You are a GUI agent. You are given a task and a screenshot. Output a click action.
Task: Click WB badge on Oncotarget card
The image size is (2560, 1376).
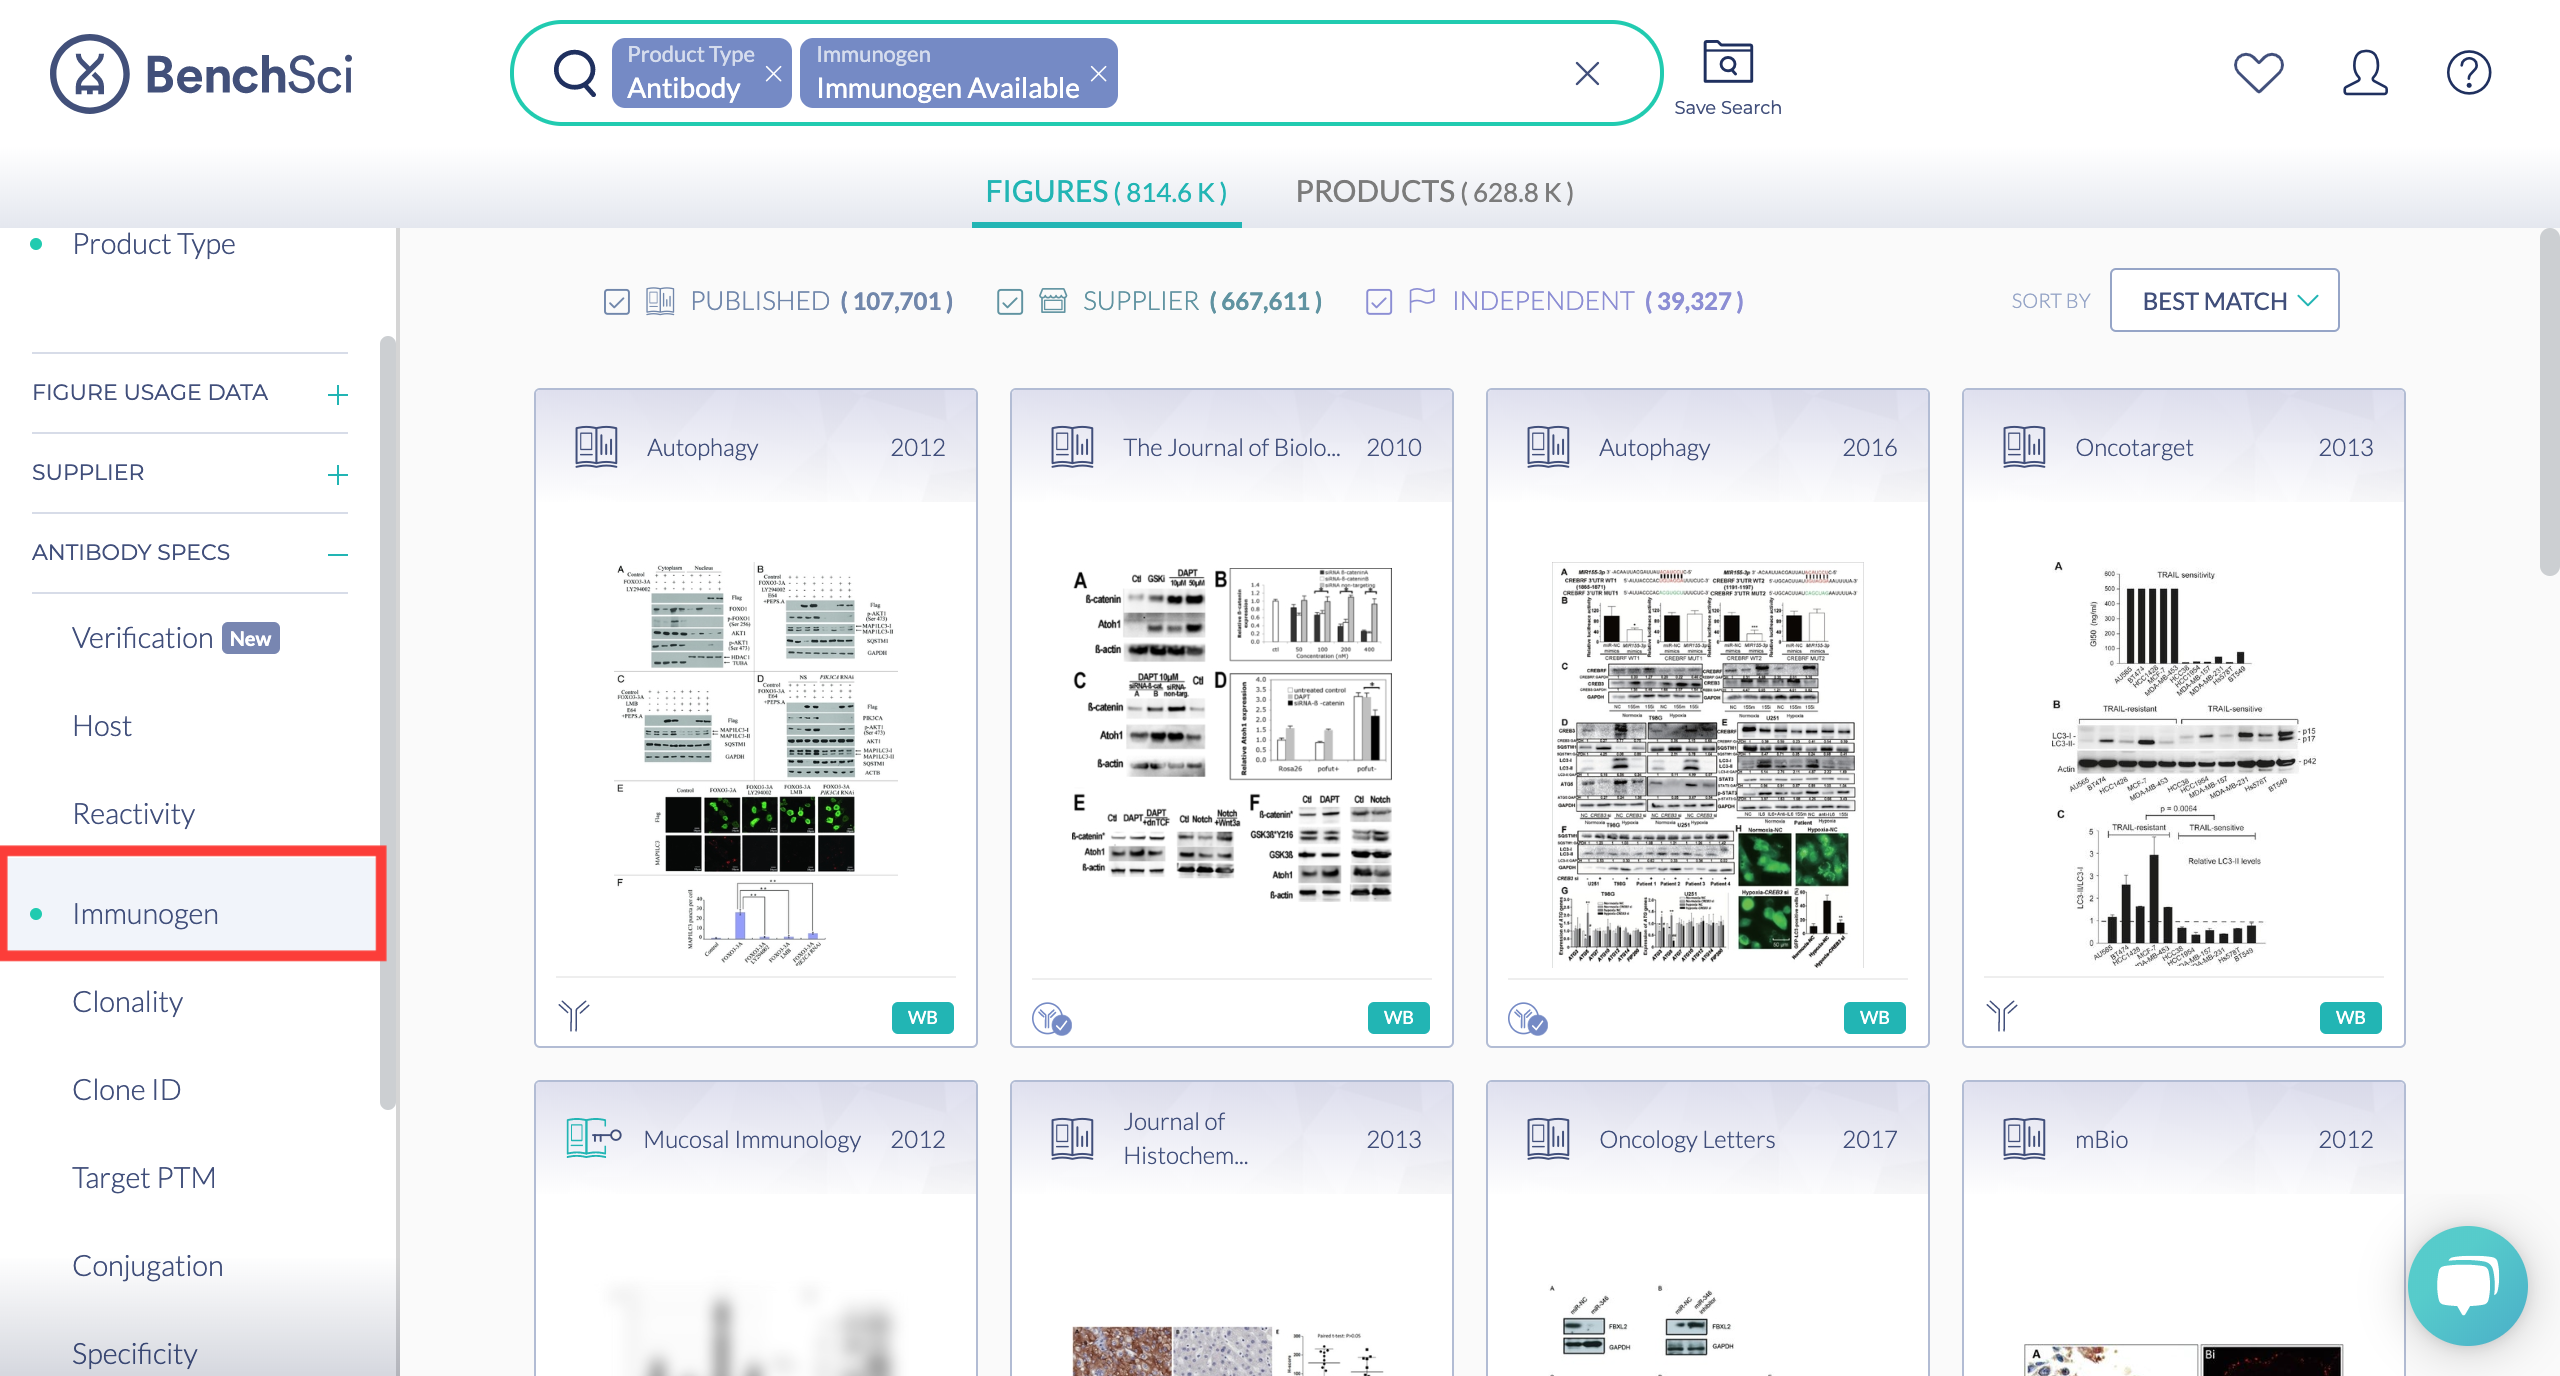point(2350,1017)
